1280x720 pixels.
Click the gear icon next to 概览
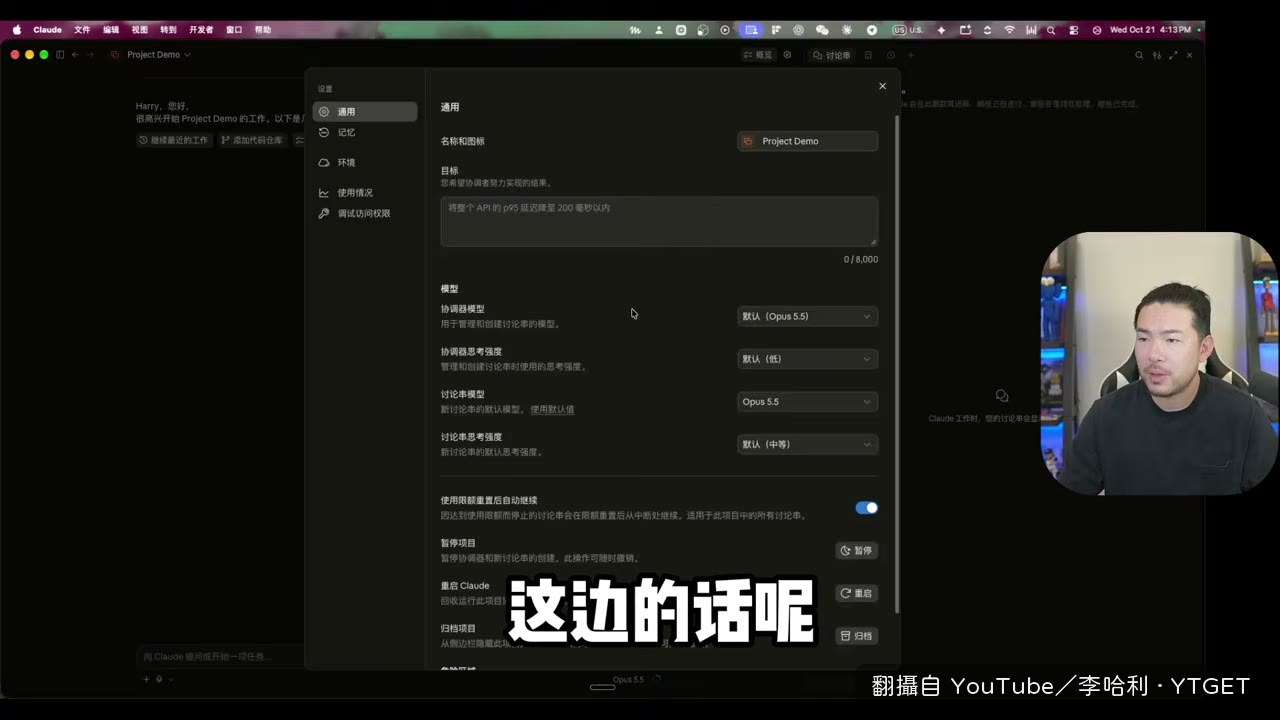787,55
